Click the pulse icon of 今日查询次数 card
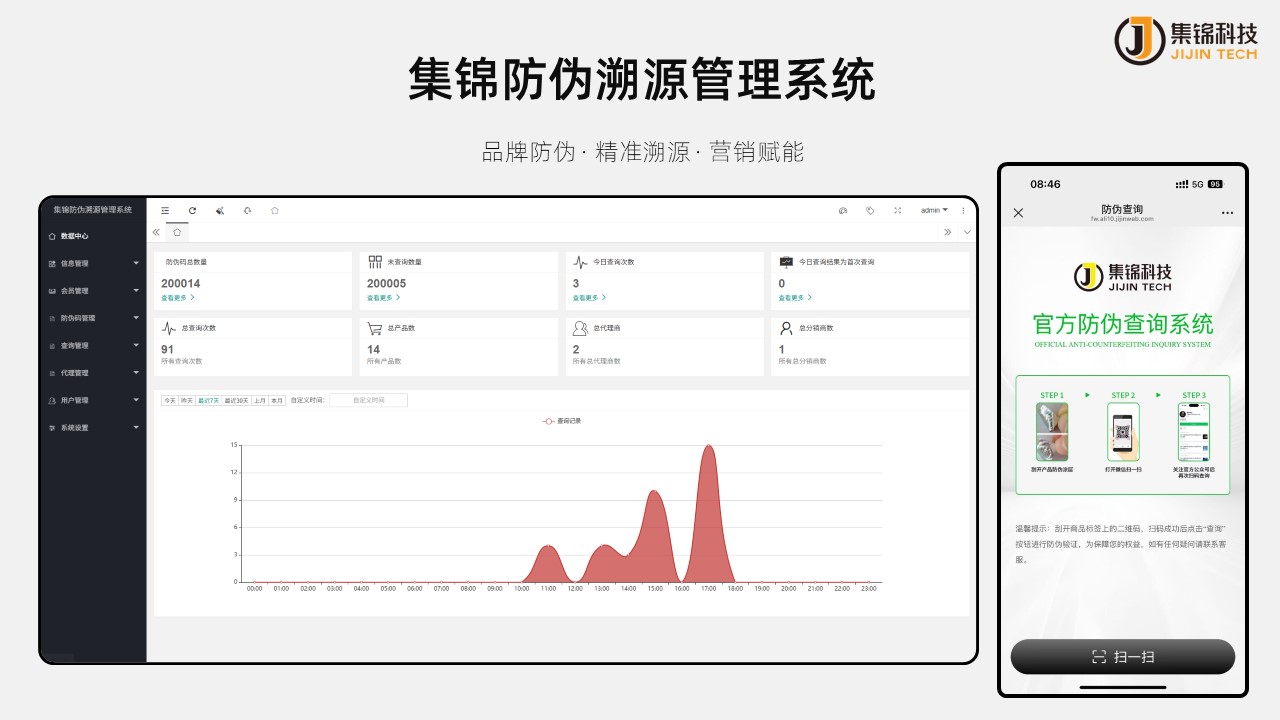The width and height of the screenshot is (1280, 720). click(581, 262)
